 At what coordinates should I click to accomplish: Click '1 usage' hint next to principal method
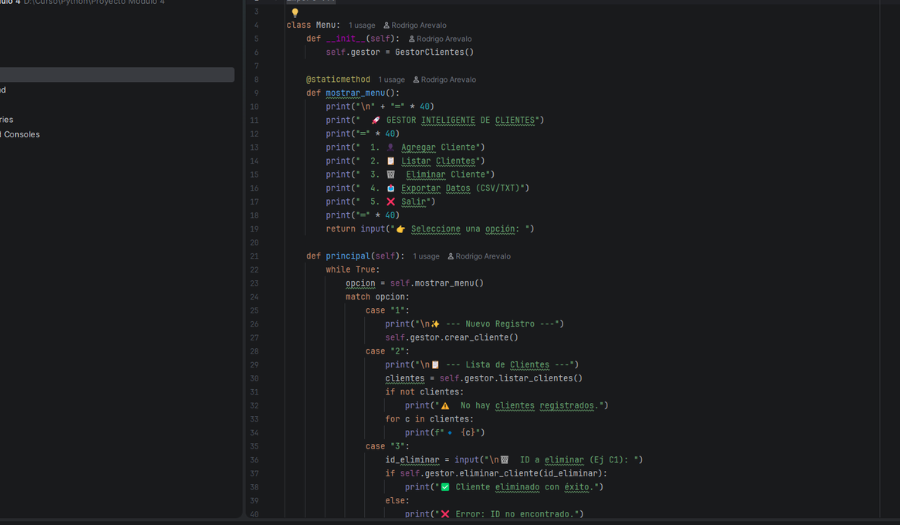pos(425,256)
